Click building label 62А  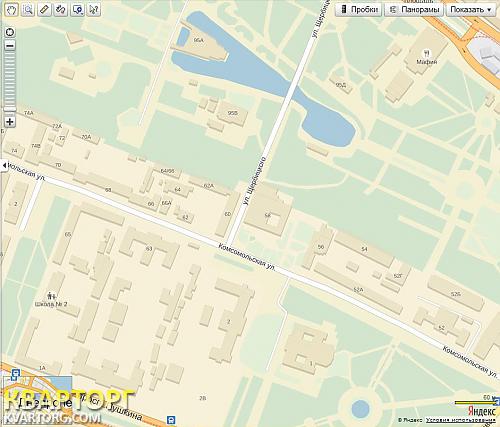click(x=208, y=186)
